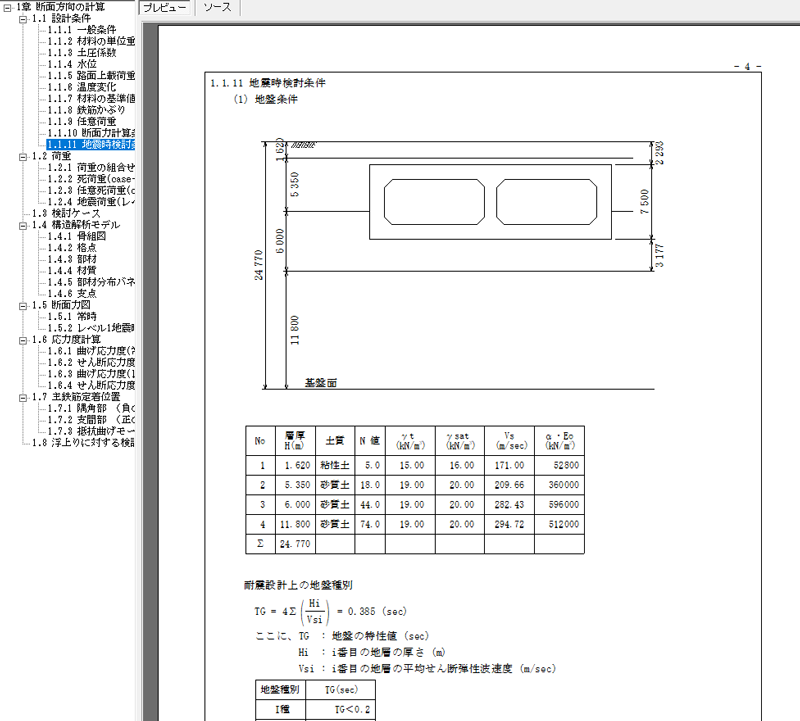Image resolution: width=800 pixels, height=721 pixels.
Task: Open 1.4.4 材質
Action: tap(72, 271)
